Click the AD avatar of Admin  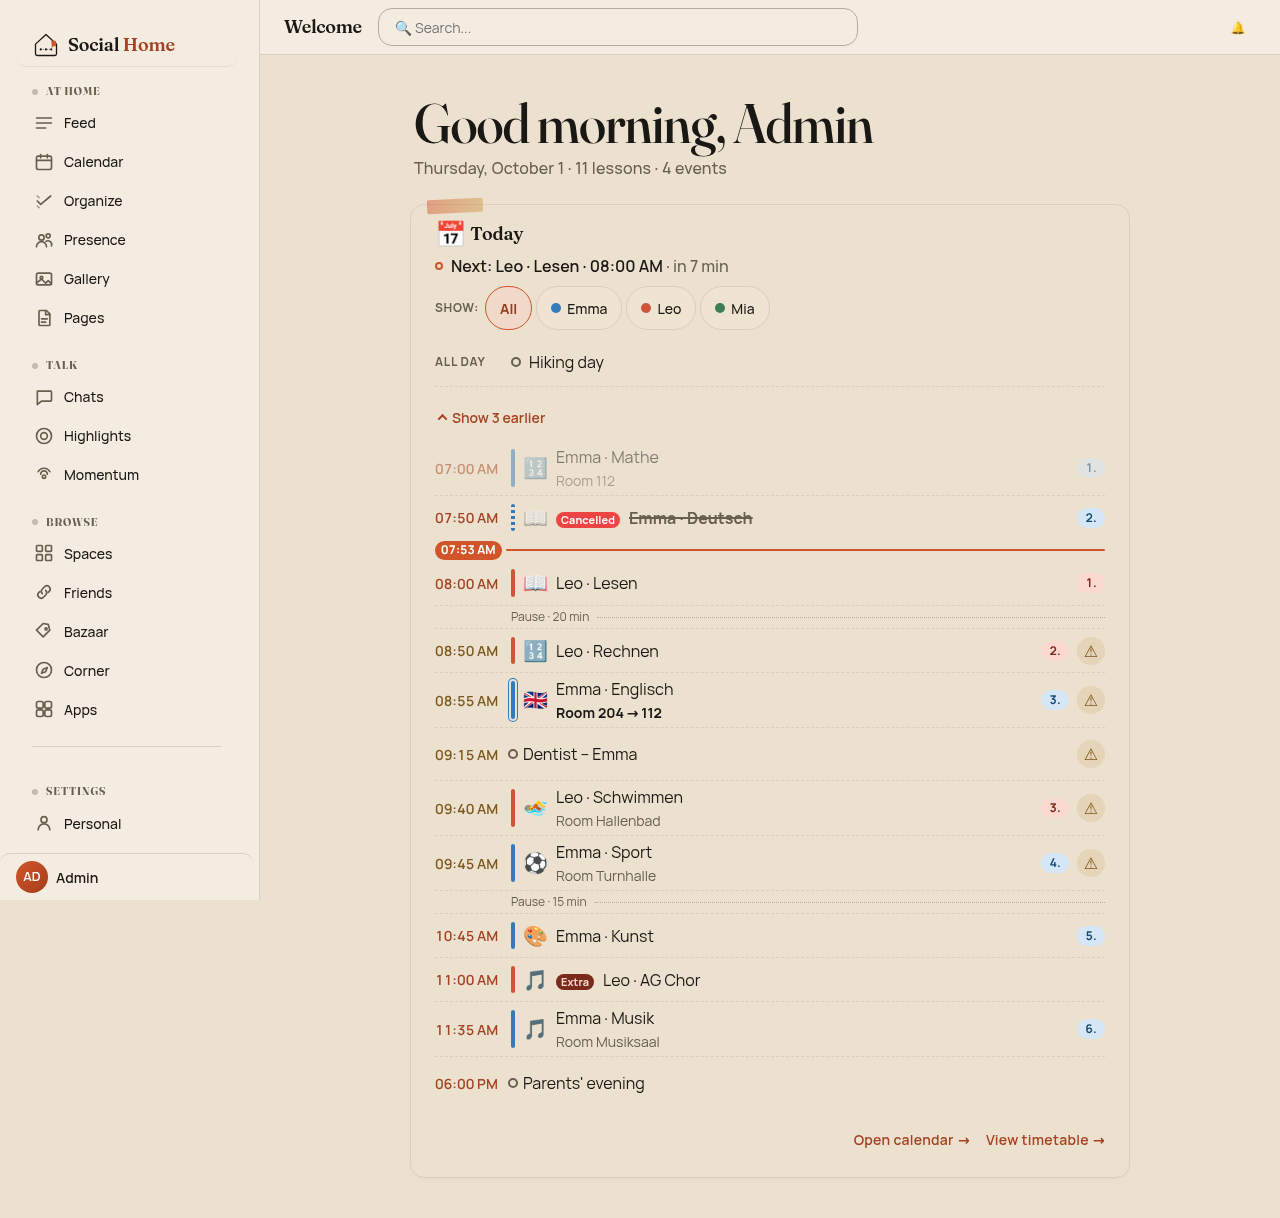pyautogui.click(x=32, y=877)
